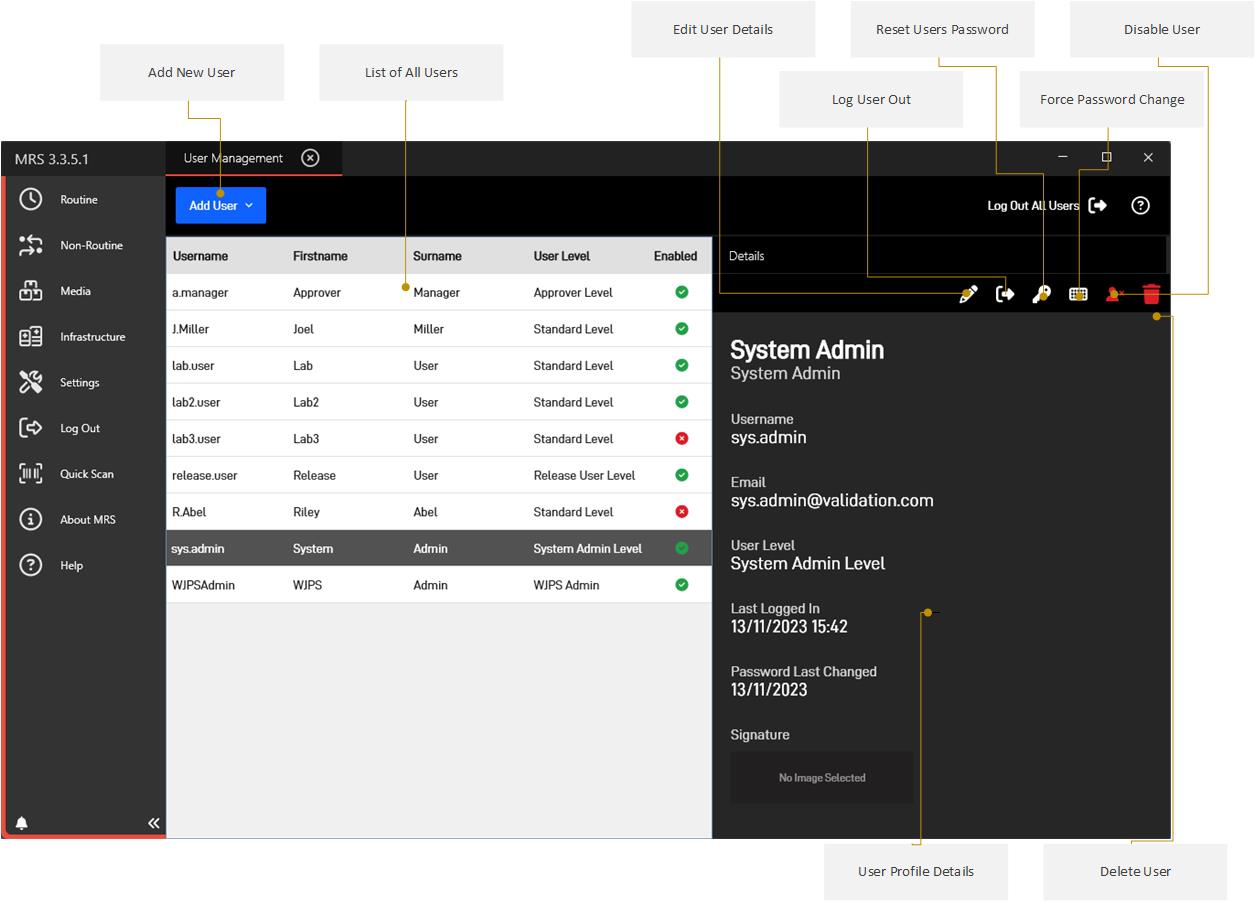The image size is (1255, 901).
Task: Open notifications bell in sidebar
Action: (x=22, y=823)
